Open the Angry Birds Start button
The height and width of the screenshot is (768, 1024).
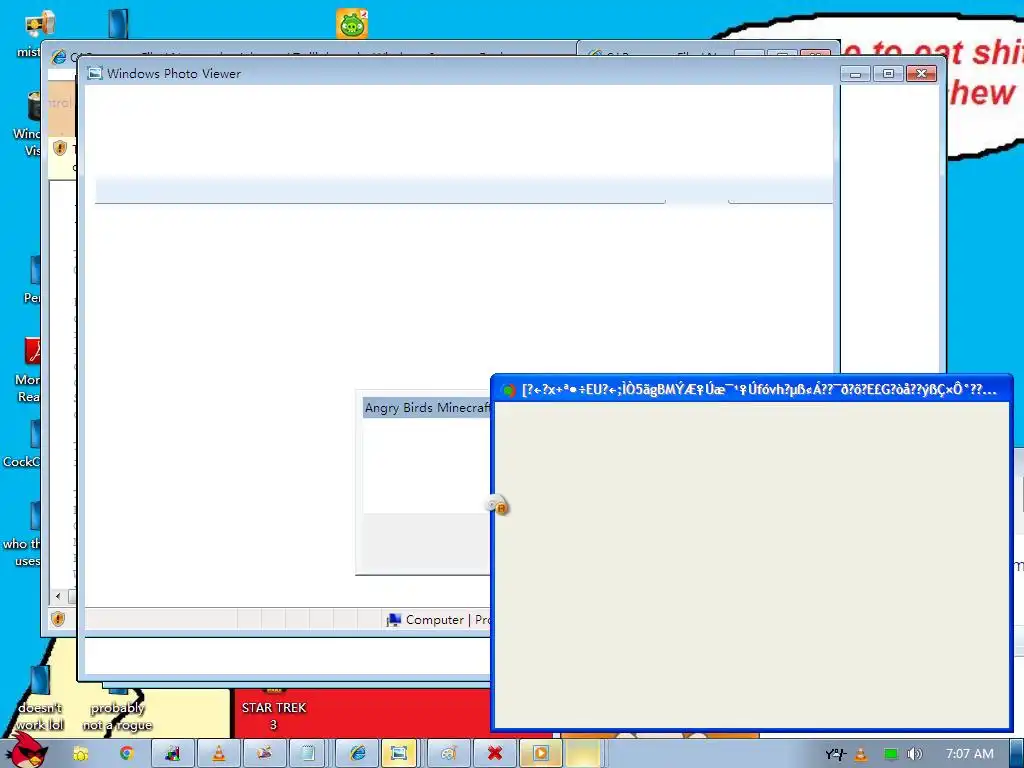27,752
